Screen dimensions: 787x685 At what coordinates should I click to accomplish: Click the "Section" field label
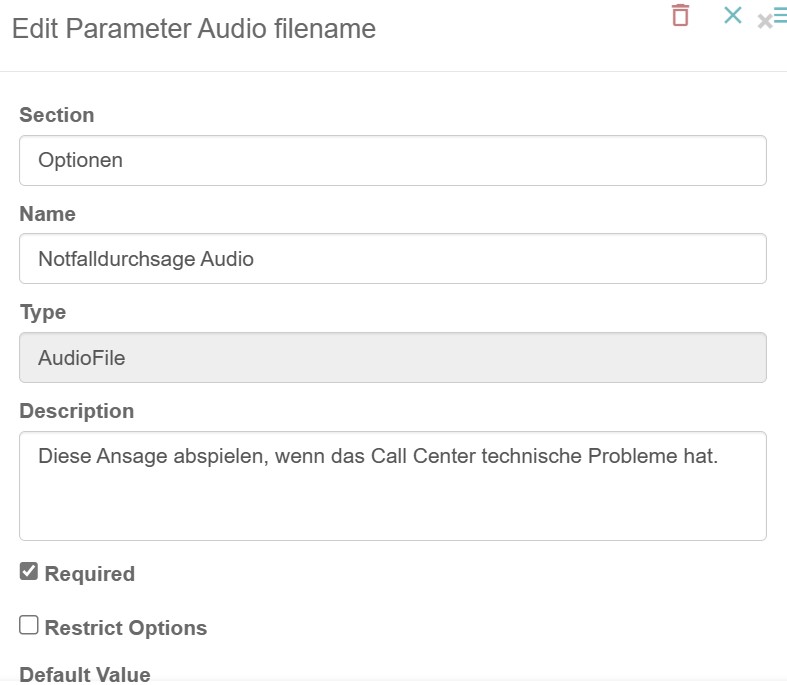tap(57, 115)
